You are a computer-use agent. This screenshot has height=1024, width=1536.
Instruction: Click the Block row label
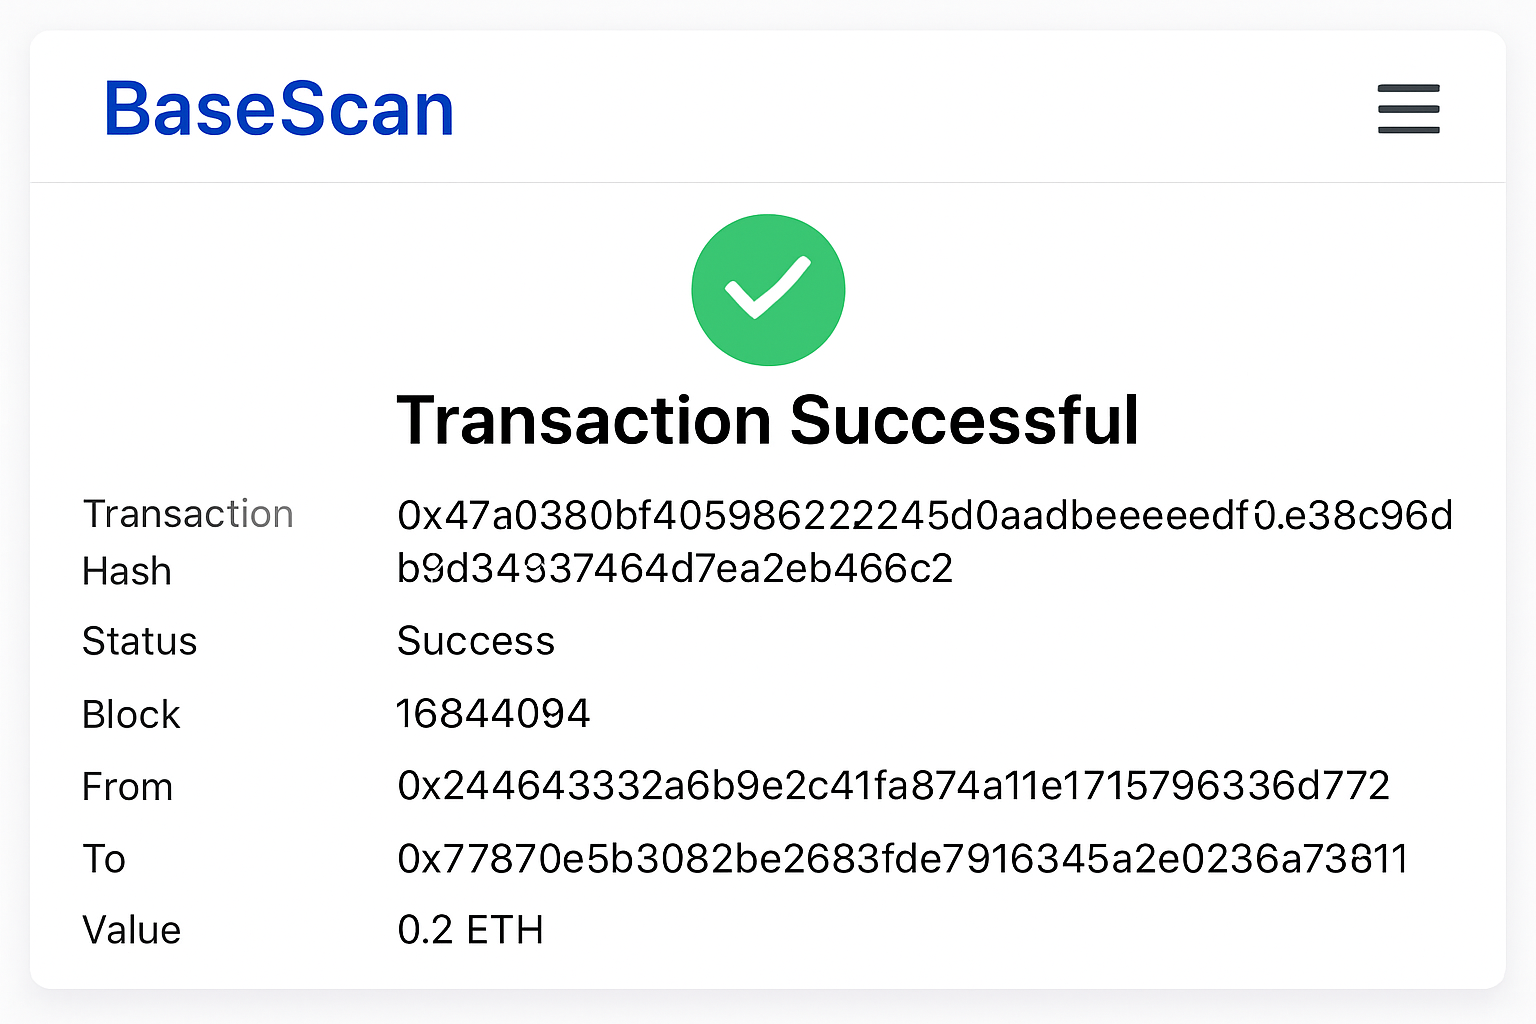131,713
